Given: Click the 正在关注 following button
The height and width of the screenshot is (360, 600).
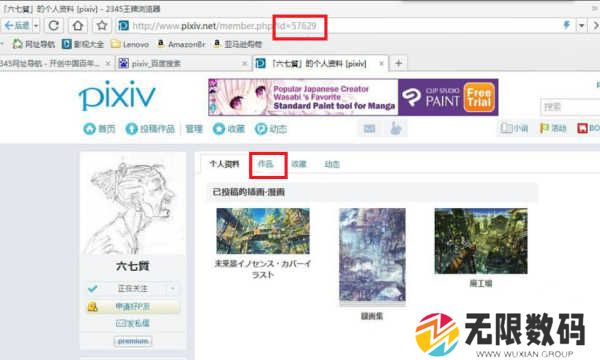Looking at the screenshot, I should [x=132, y=288].
